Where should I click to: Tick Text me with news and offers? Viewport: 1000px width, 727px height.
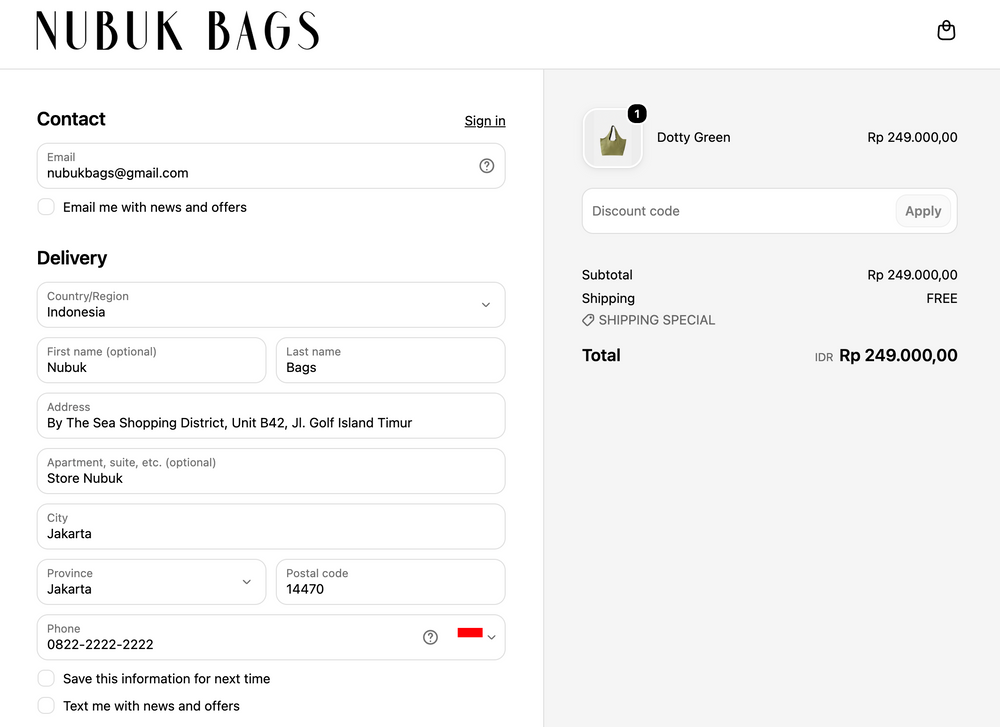(x=46, y=705)
